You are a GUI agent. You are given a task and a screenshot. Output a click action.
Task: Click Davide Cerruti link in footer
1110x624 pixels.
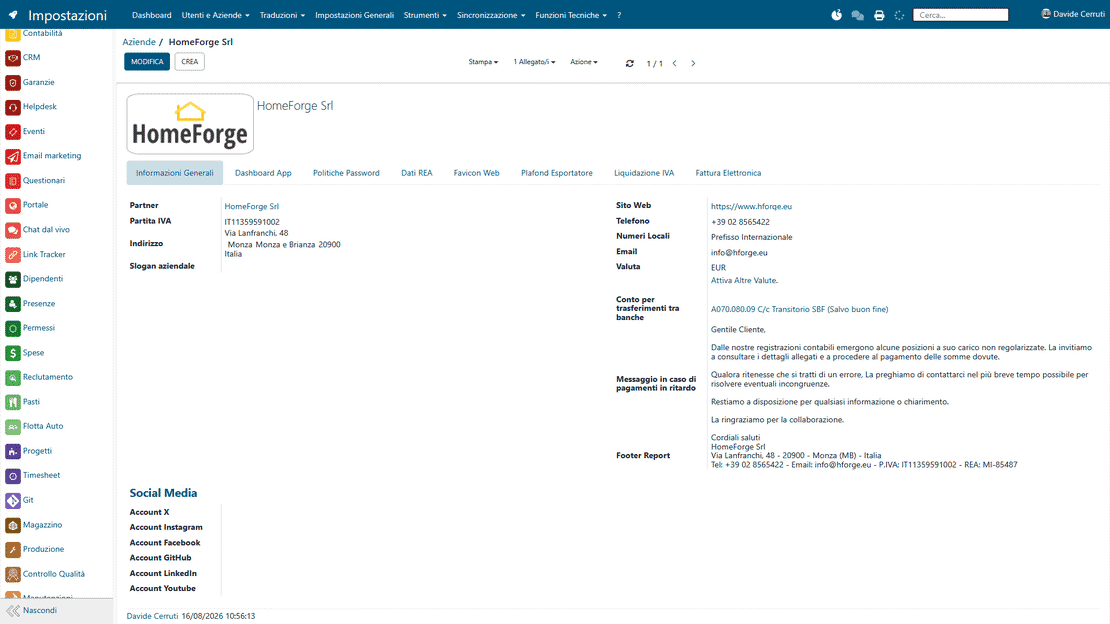152,616
